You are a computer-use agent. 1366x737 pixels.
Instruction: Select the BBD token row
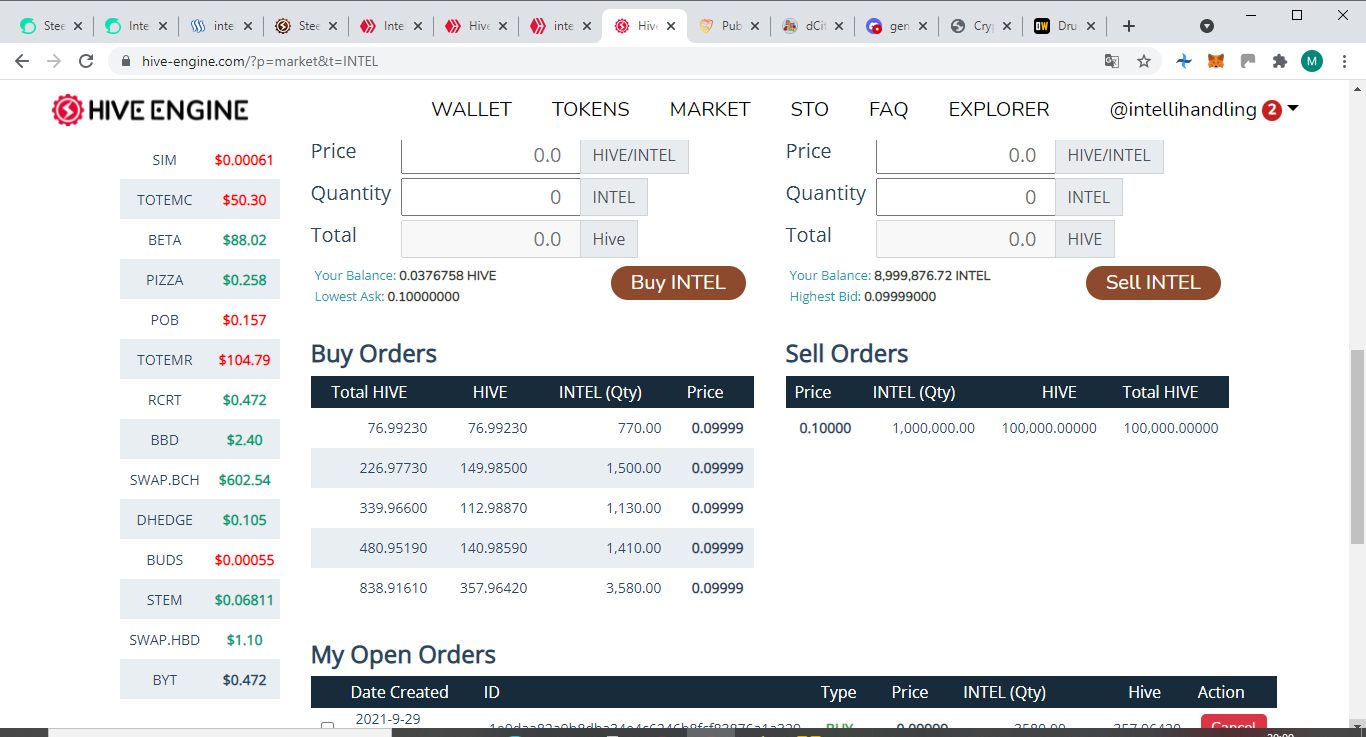coord(200,440)
